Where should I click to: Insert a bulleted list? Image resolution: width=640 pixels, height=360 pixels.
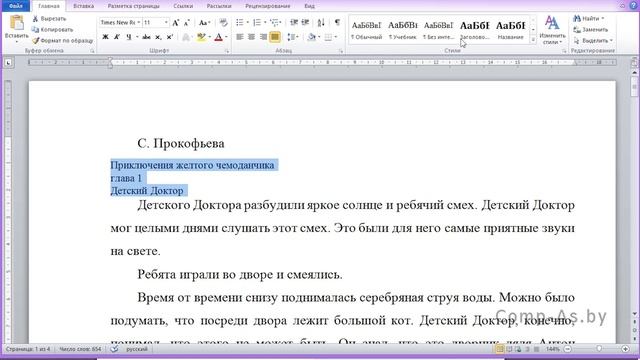pos(240,22)
